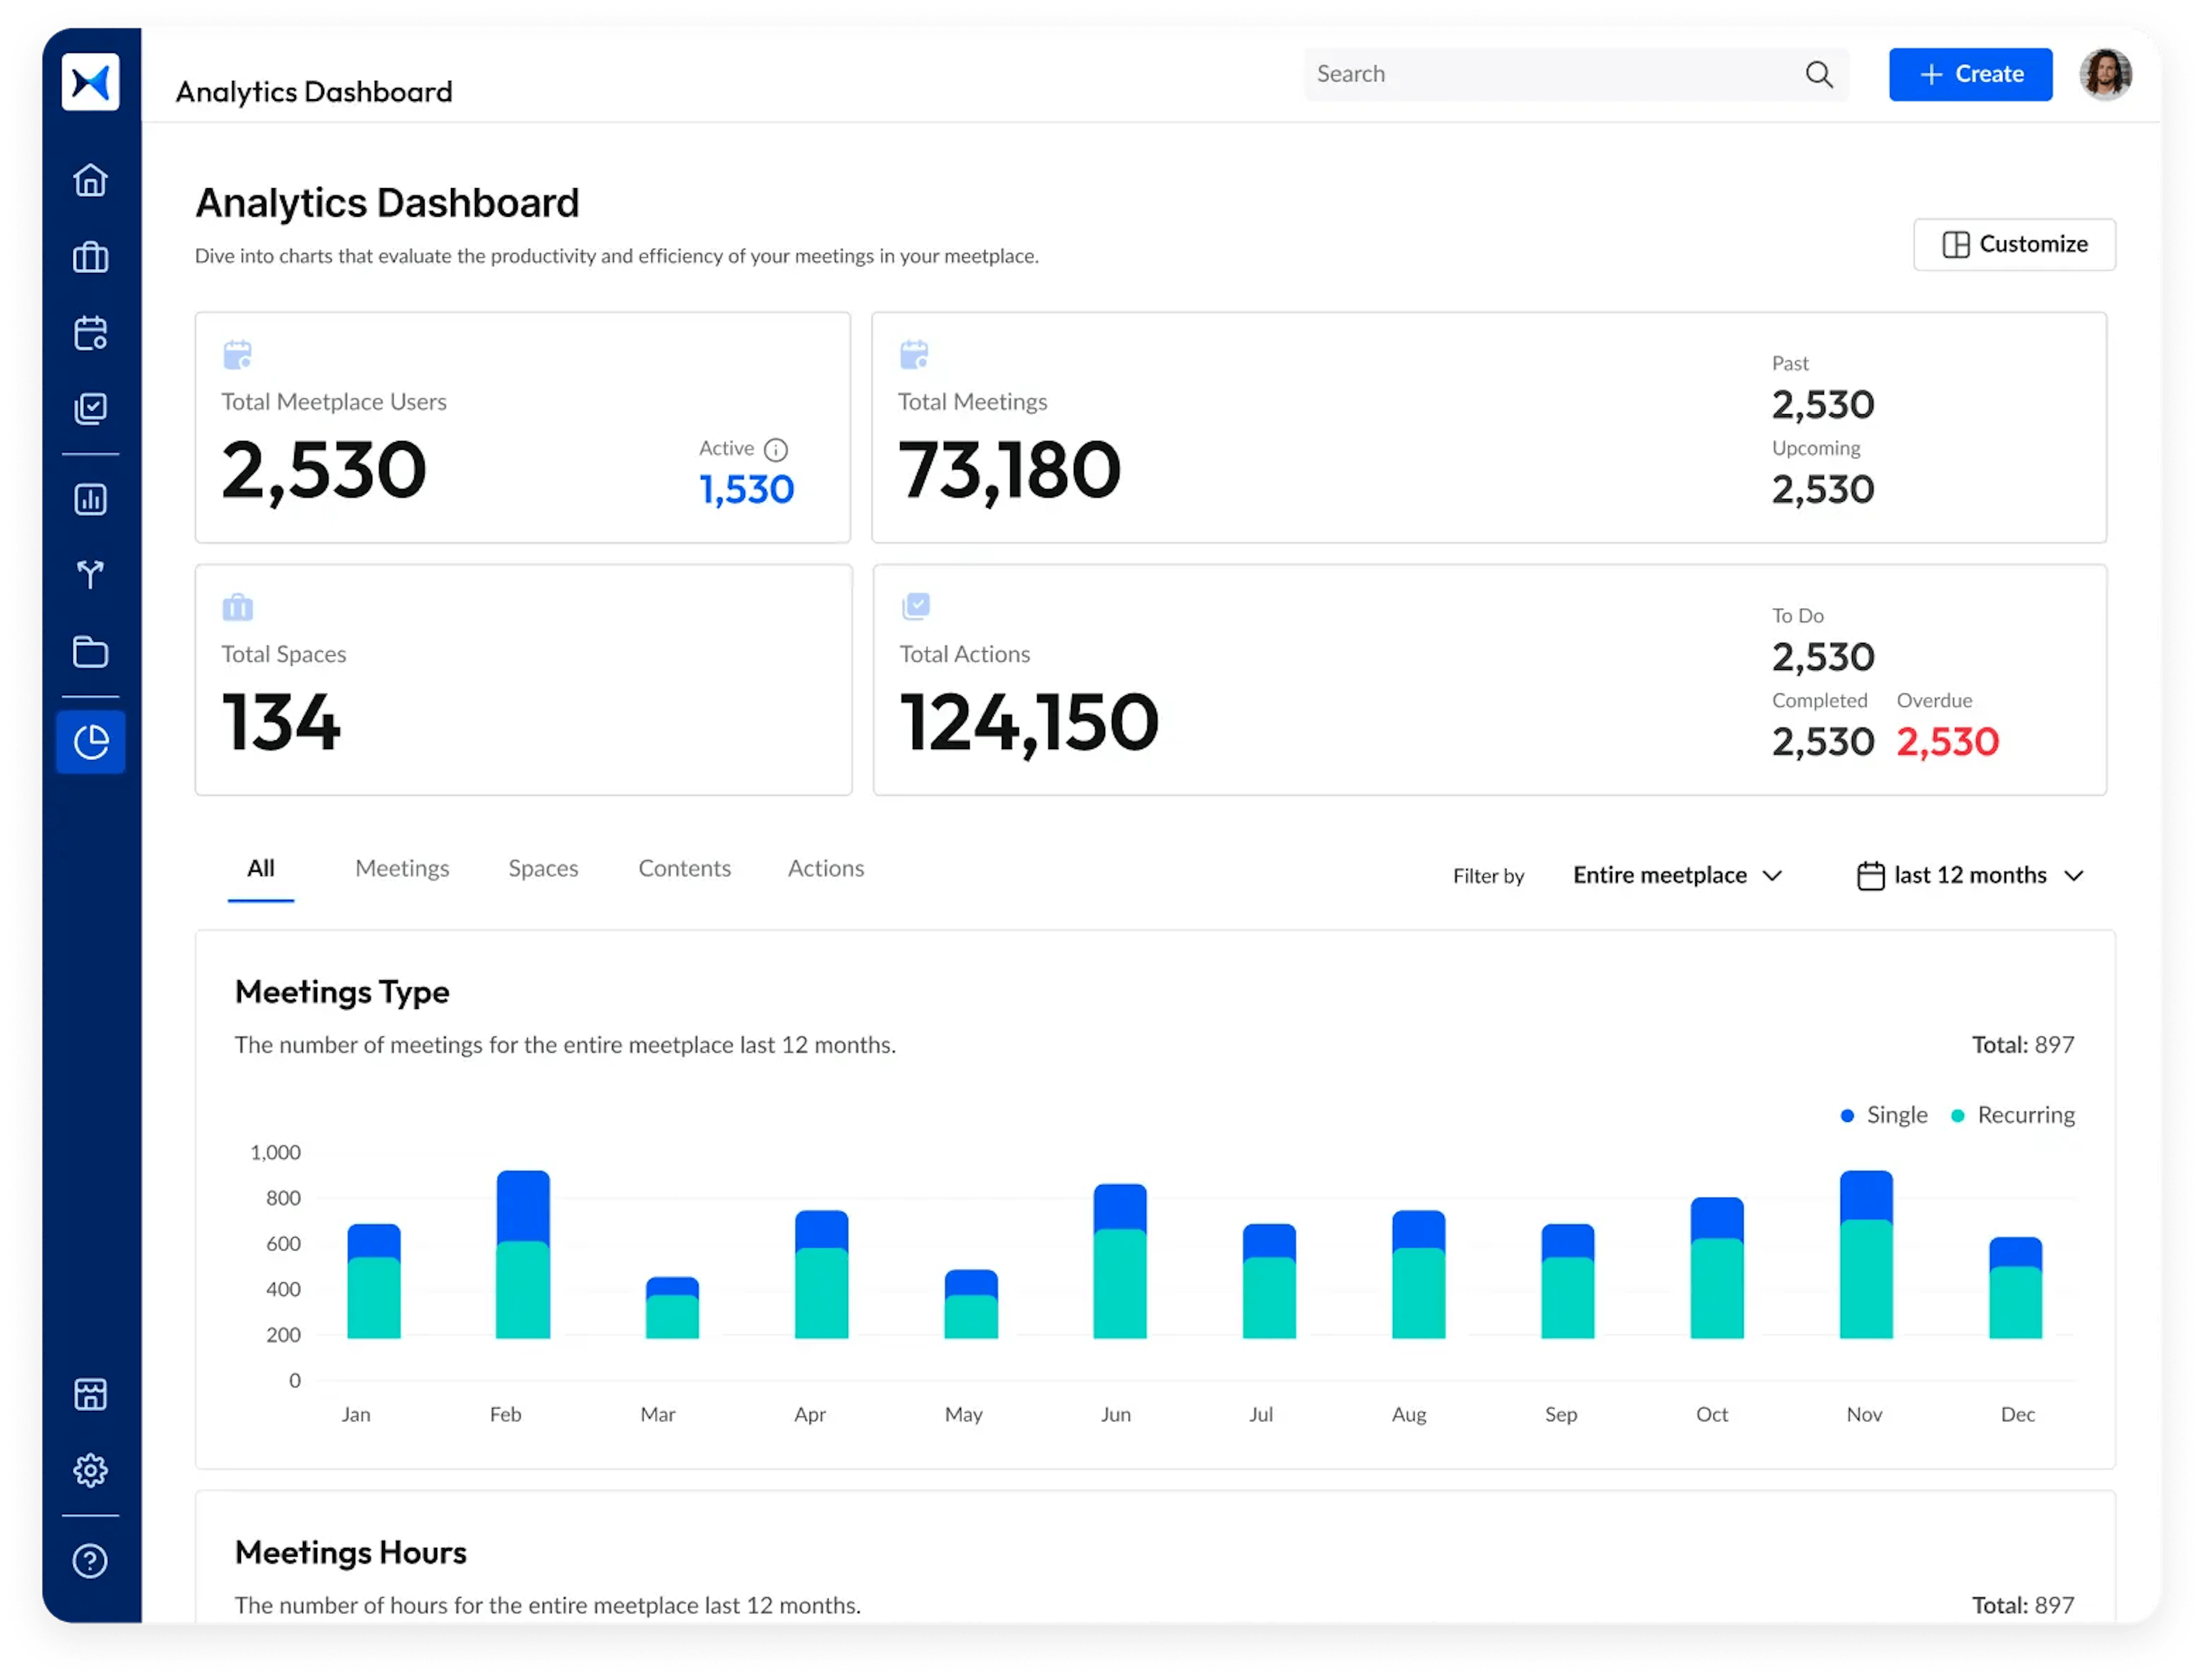Open the calendar meetings sidebar icon
Viewport: 2203px width, 1680px height.
[90, 333]
